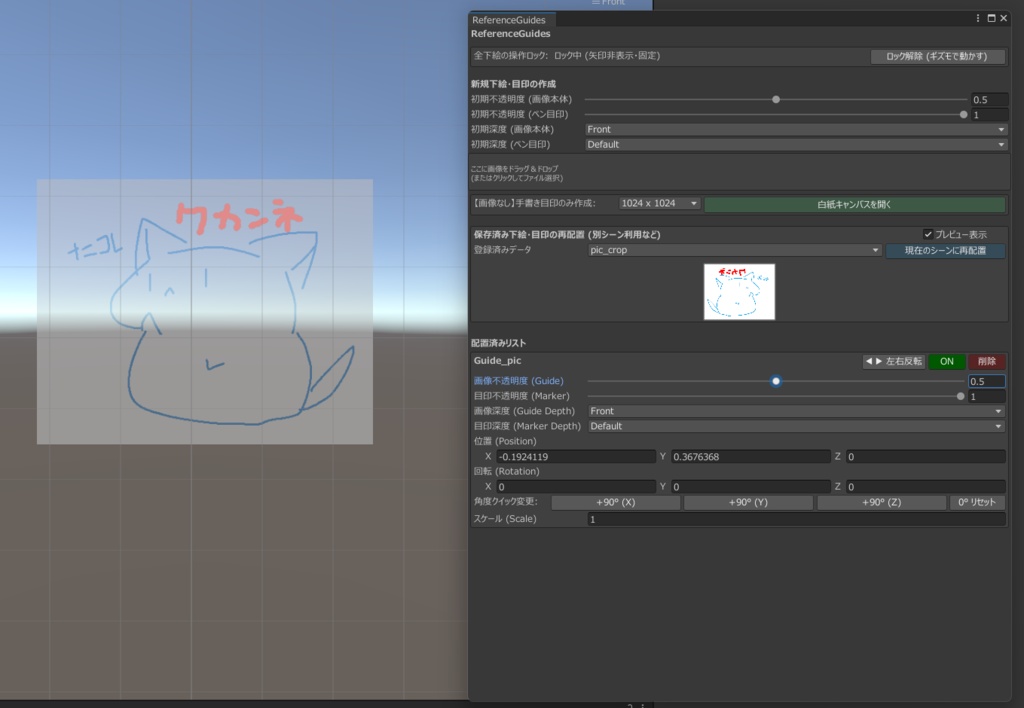This screenshot has height=708, width=1024.
Task: Click the 白紙キャンバスを開く button
Action: tap(854, 204)
